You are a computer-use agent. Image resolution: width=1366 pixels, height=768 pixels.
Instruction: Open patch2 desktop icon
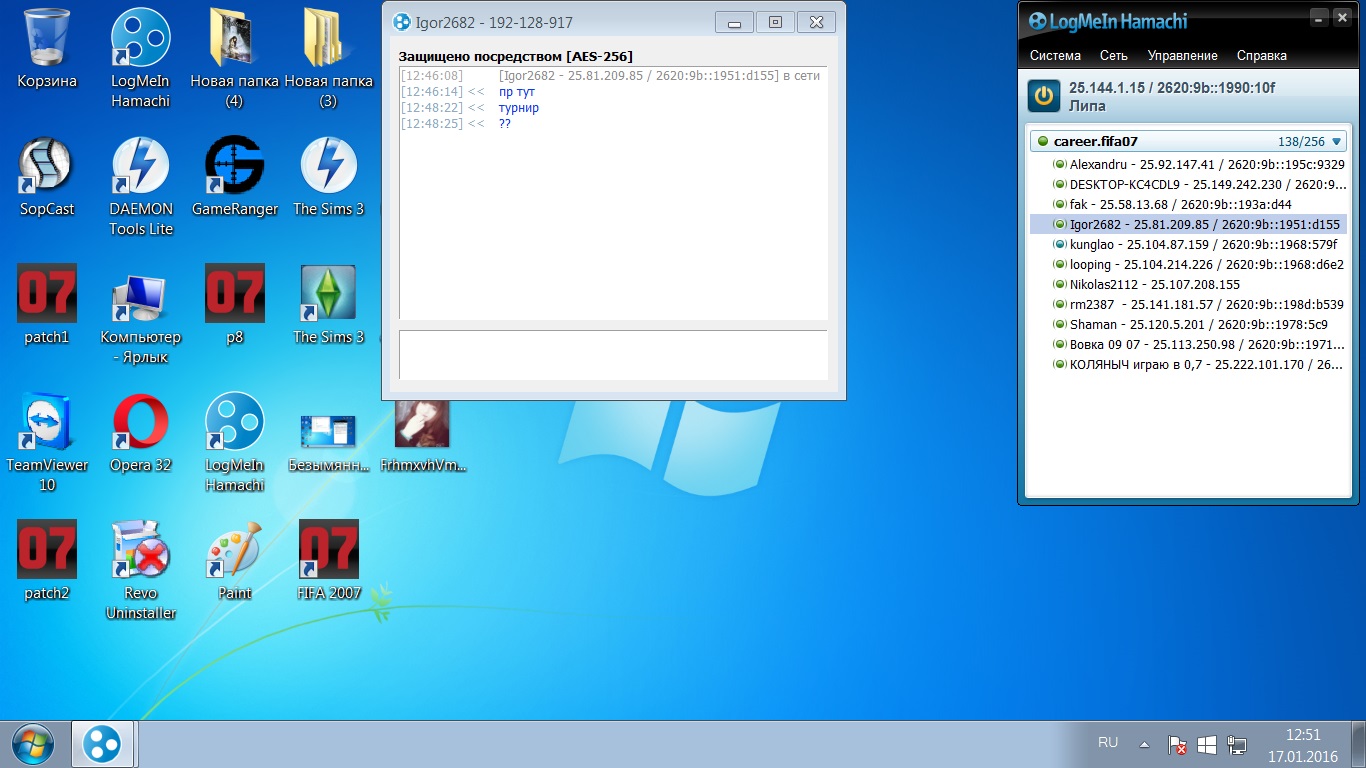coord(47,562)
